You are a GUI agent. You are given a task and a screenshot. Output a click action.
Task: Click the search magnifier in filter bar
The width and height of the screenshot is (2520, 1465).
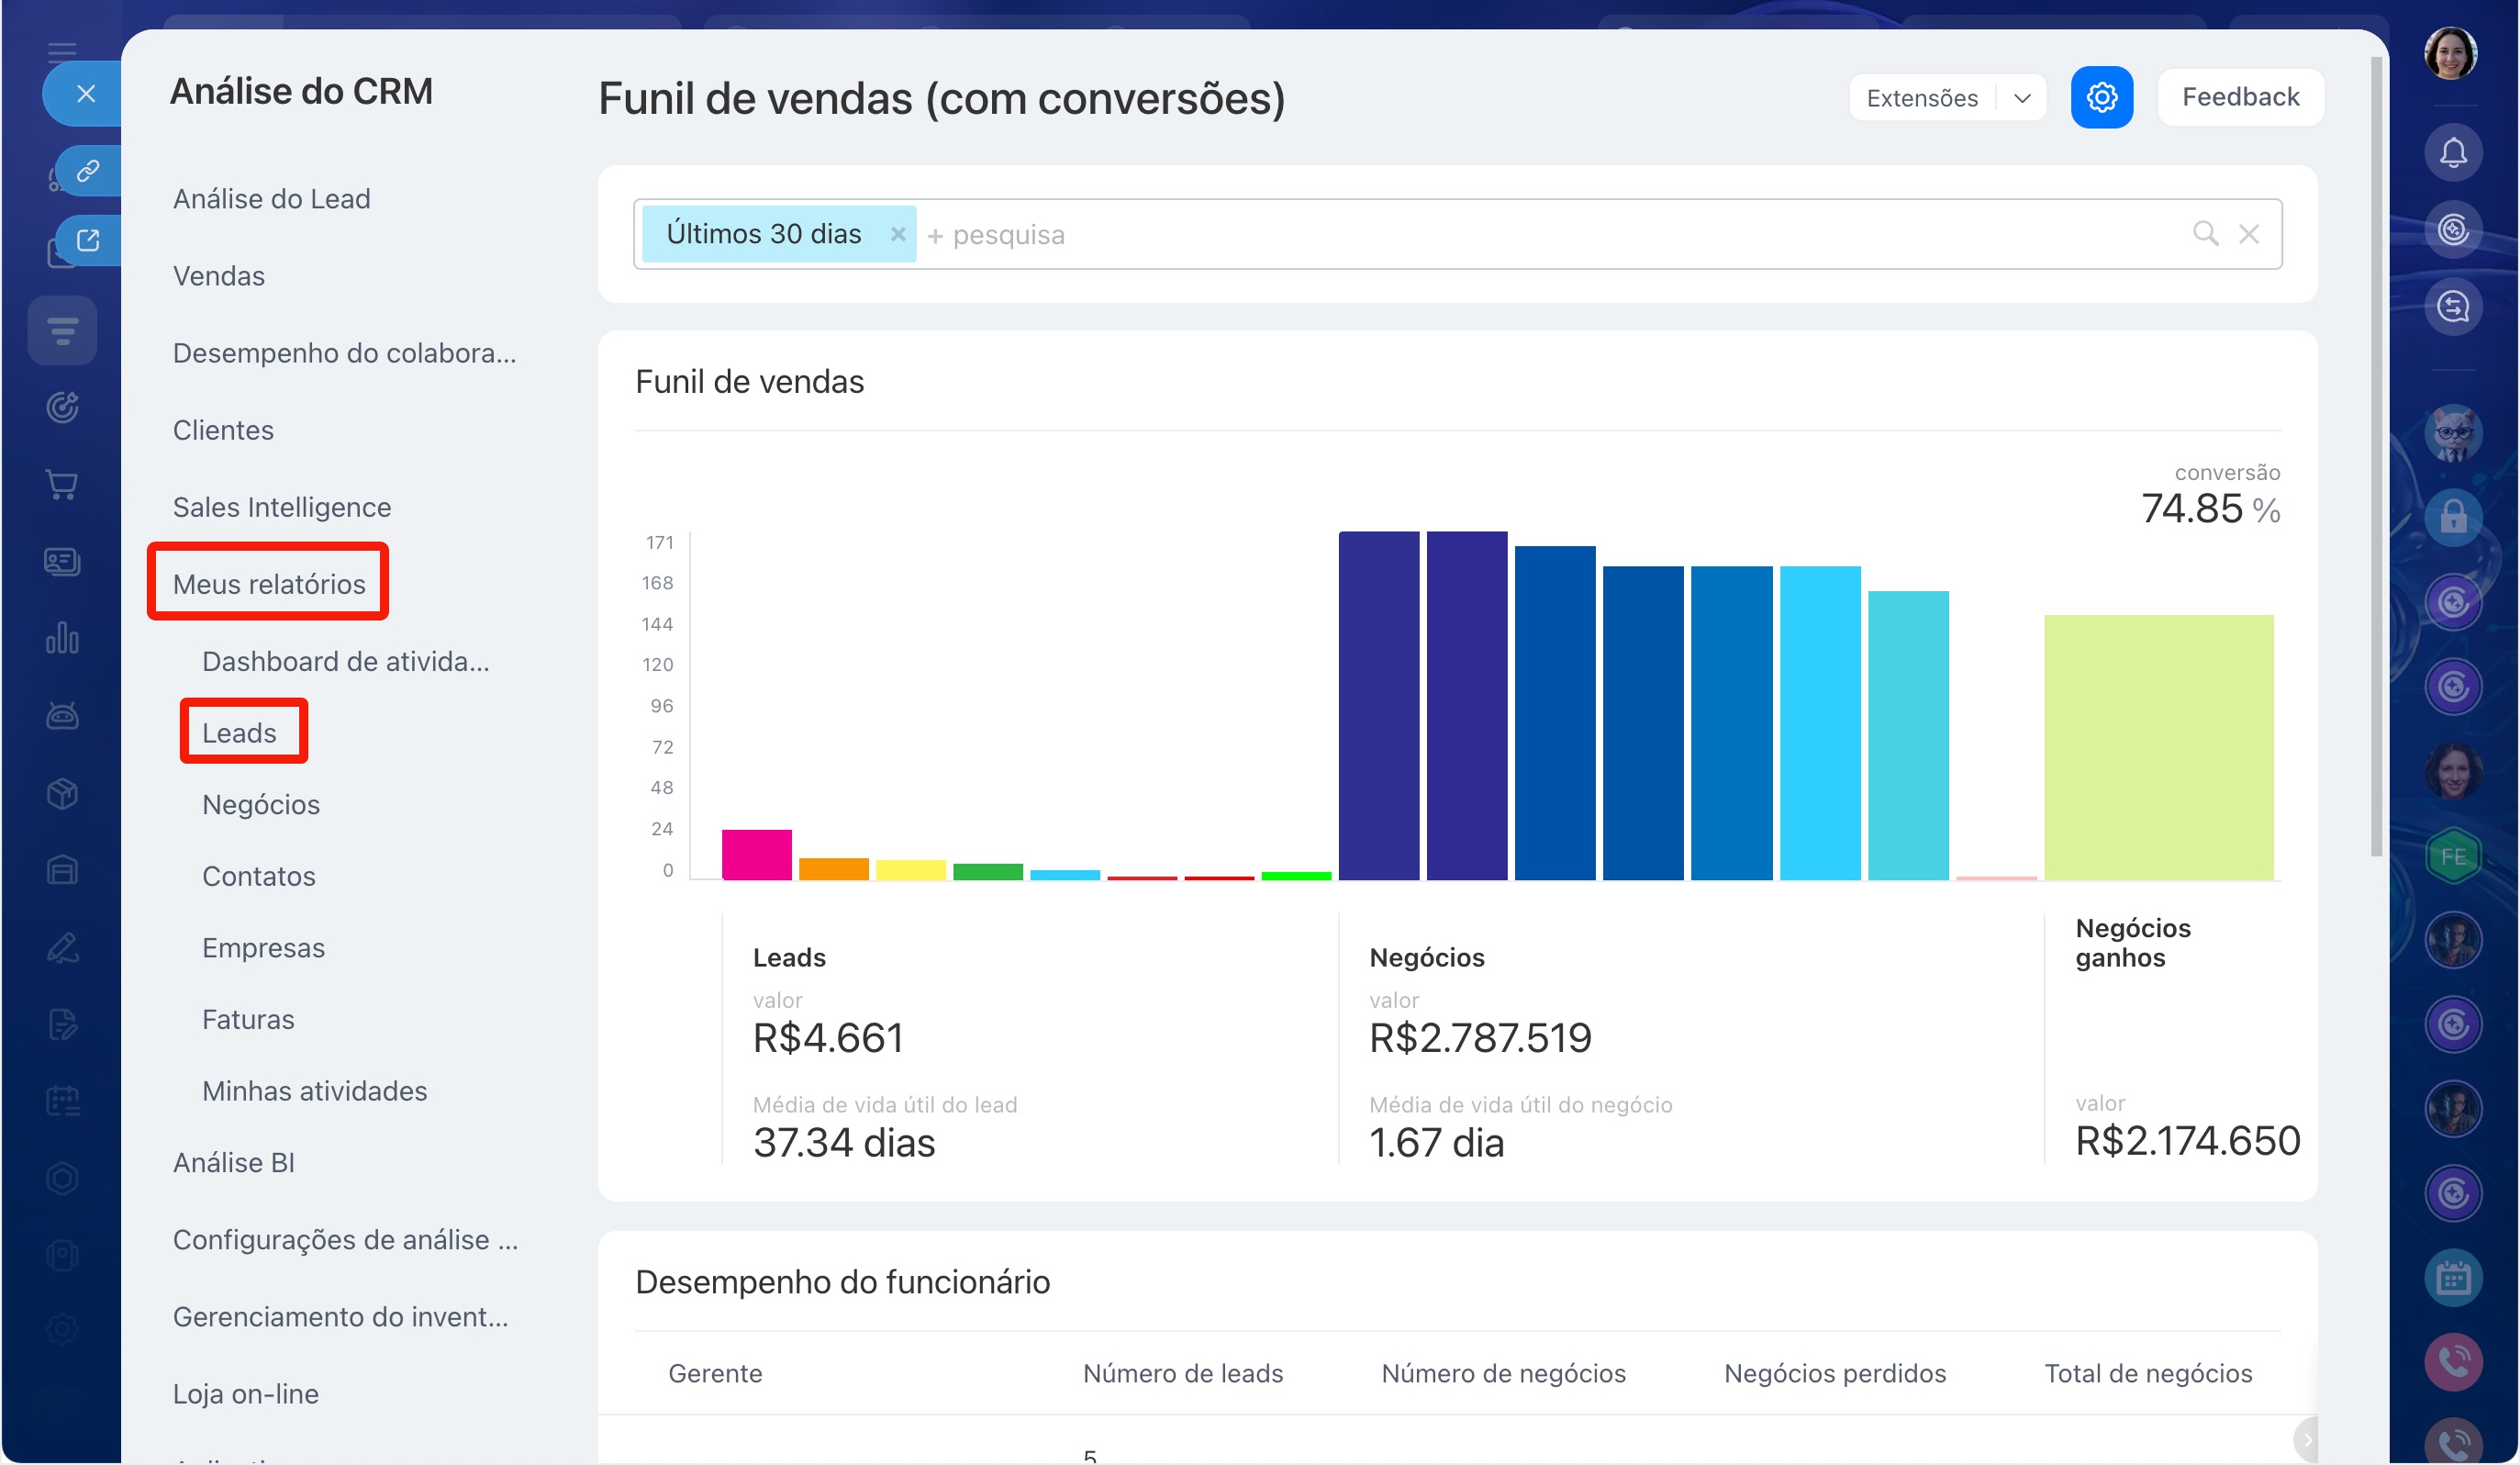point(2205,234)
